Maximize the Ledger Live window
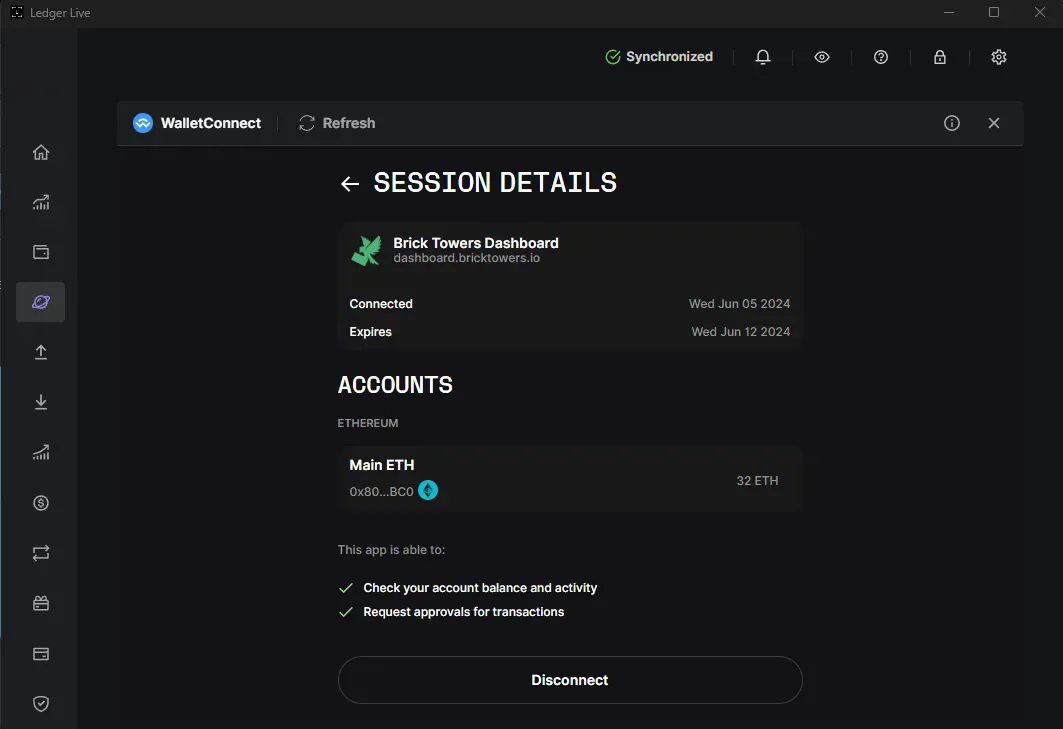Viewport: 1063px width, 729px height. pyautogui.click(x=994, y=12)
